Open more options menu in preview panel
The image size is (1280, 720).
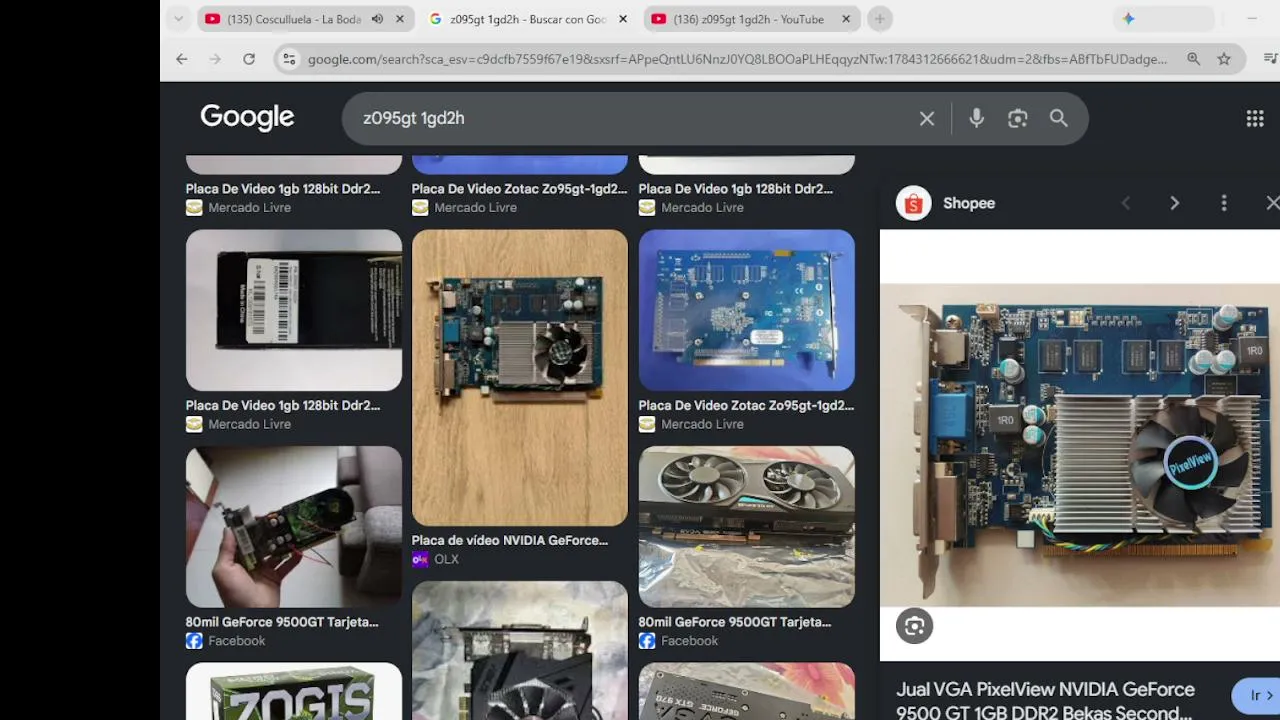coord(1224,203)
